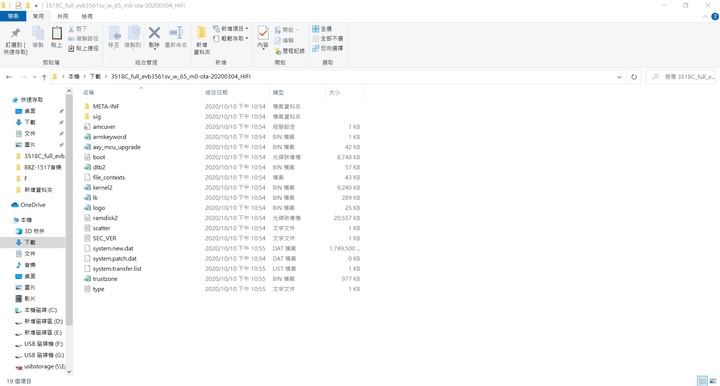Refresh the current folder view
The width and height of the screenshot is (720, 386).
click(634, 77)
